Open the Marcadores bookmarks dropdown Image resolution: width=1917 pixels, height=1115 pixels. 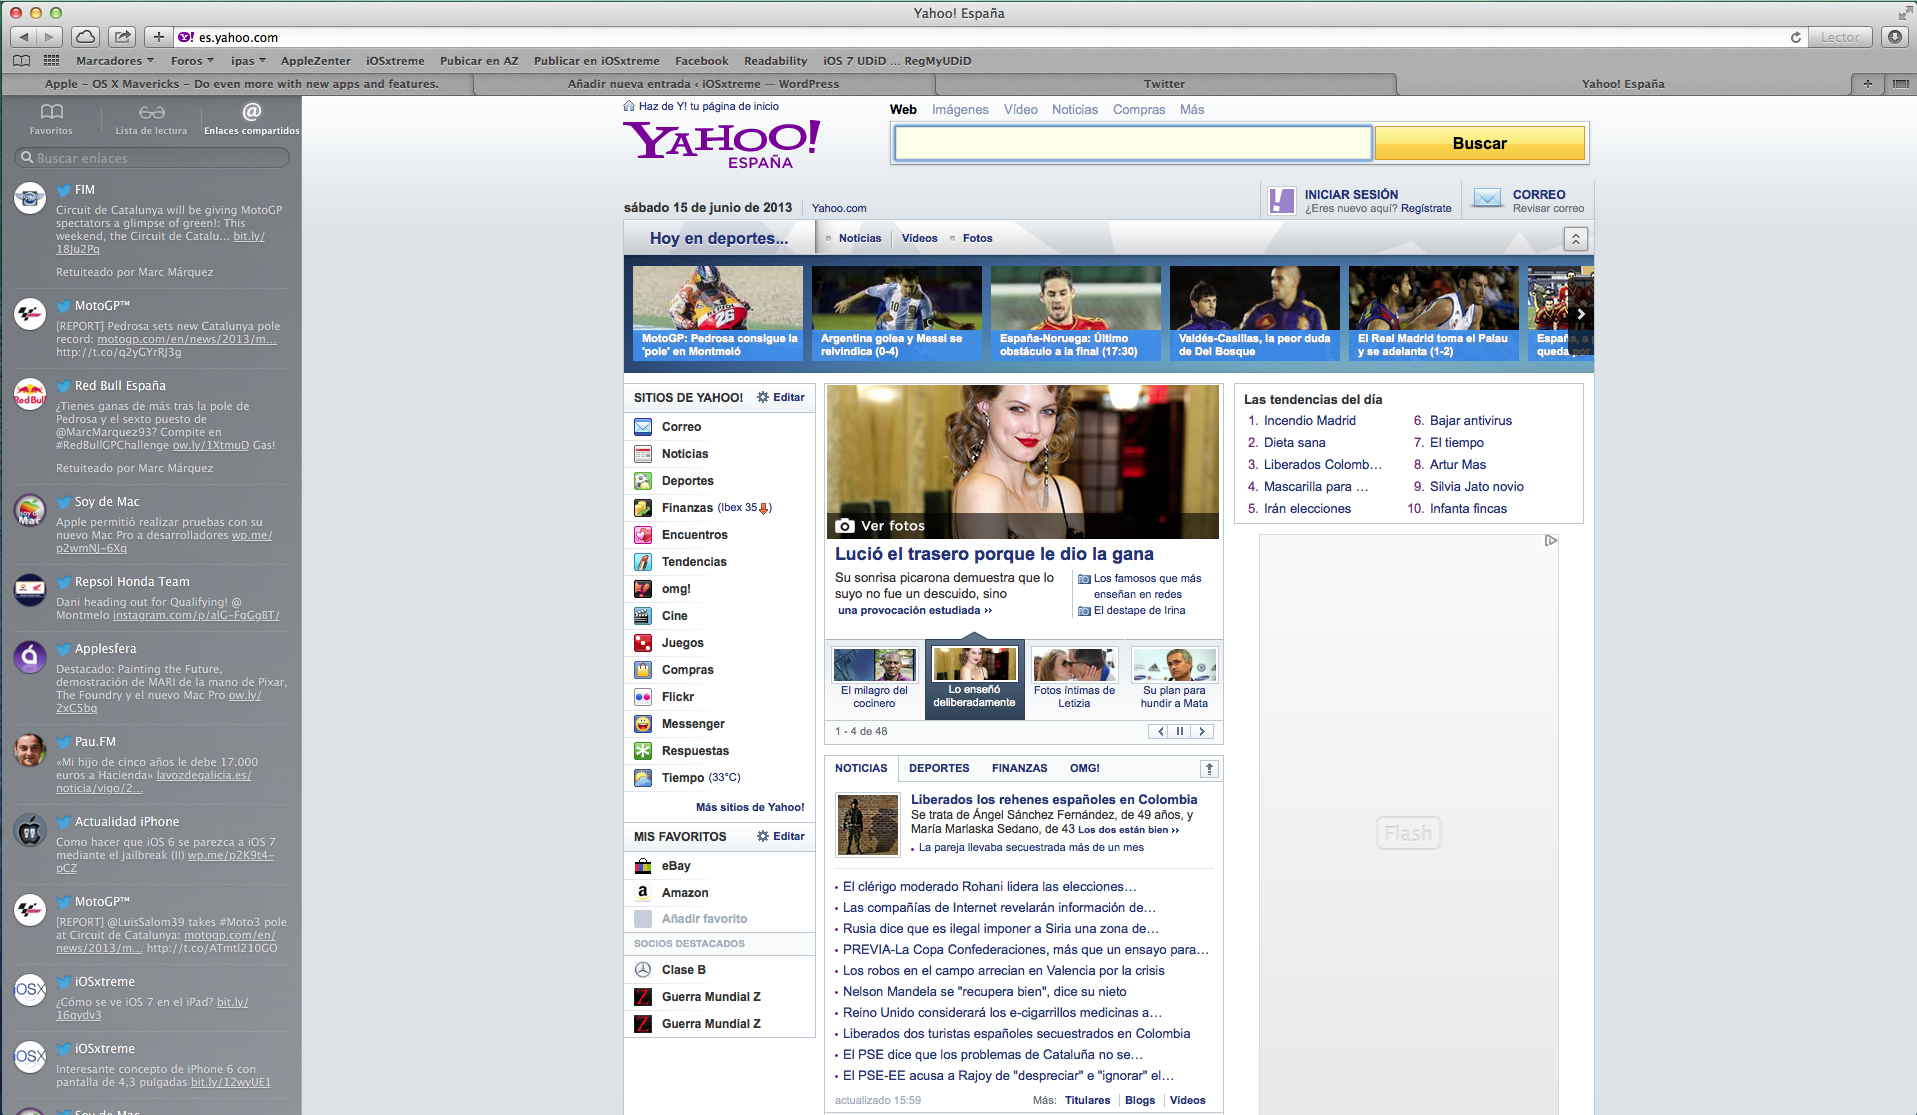[115, 61]
